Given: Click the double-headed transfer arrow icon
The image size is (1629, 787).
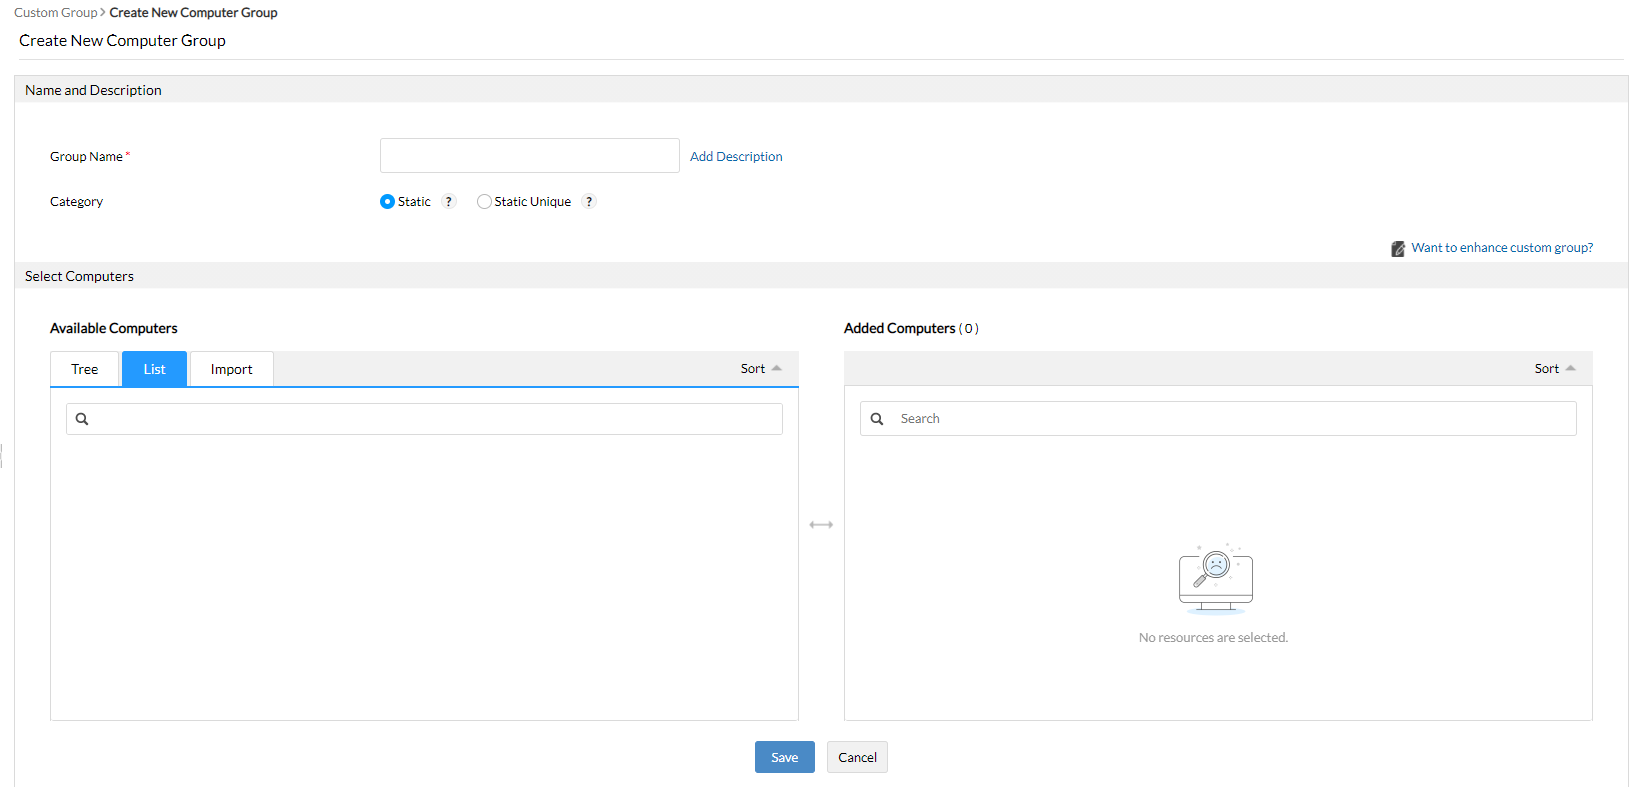Looking at the screenshot, I should [821, 525].
